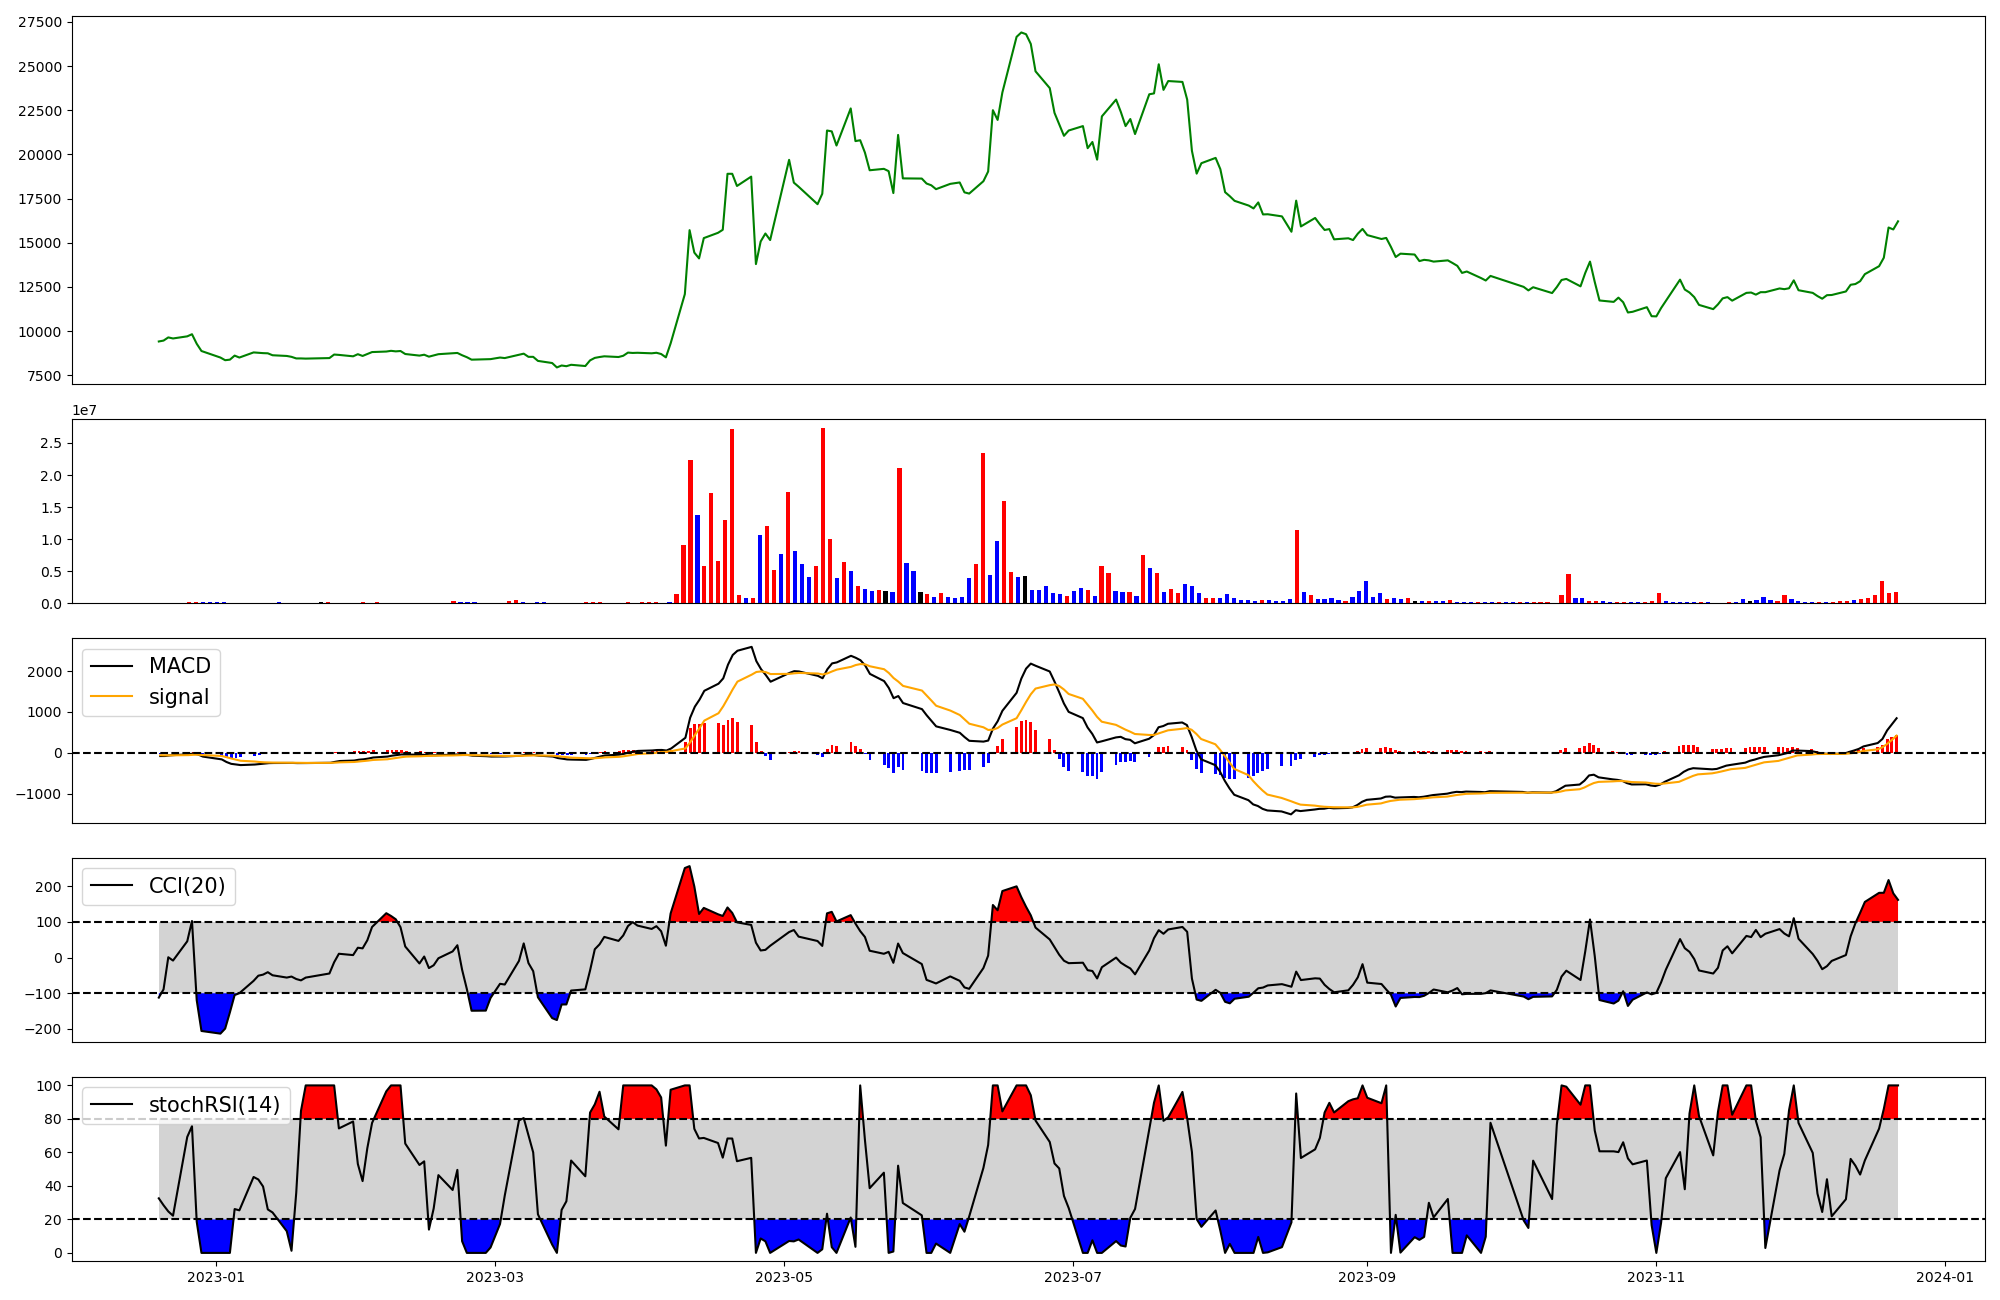2000x1300 pixels.
Task: Select the 2023-07 date tick label
Action: [1073, 1277]
